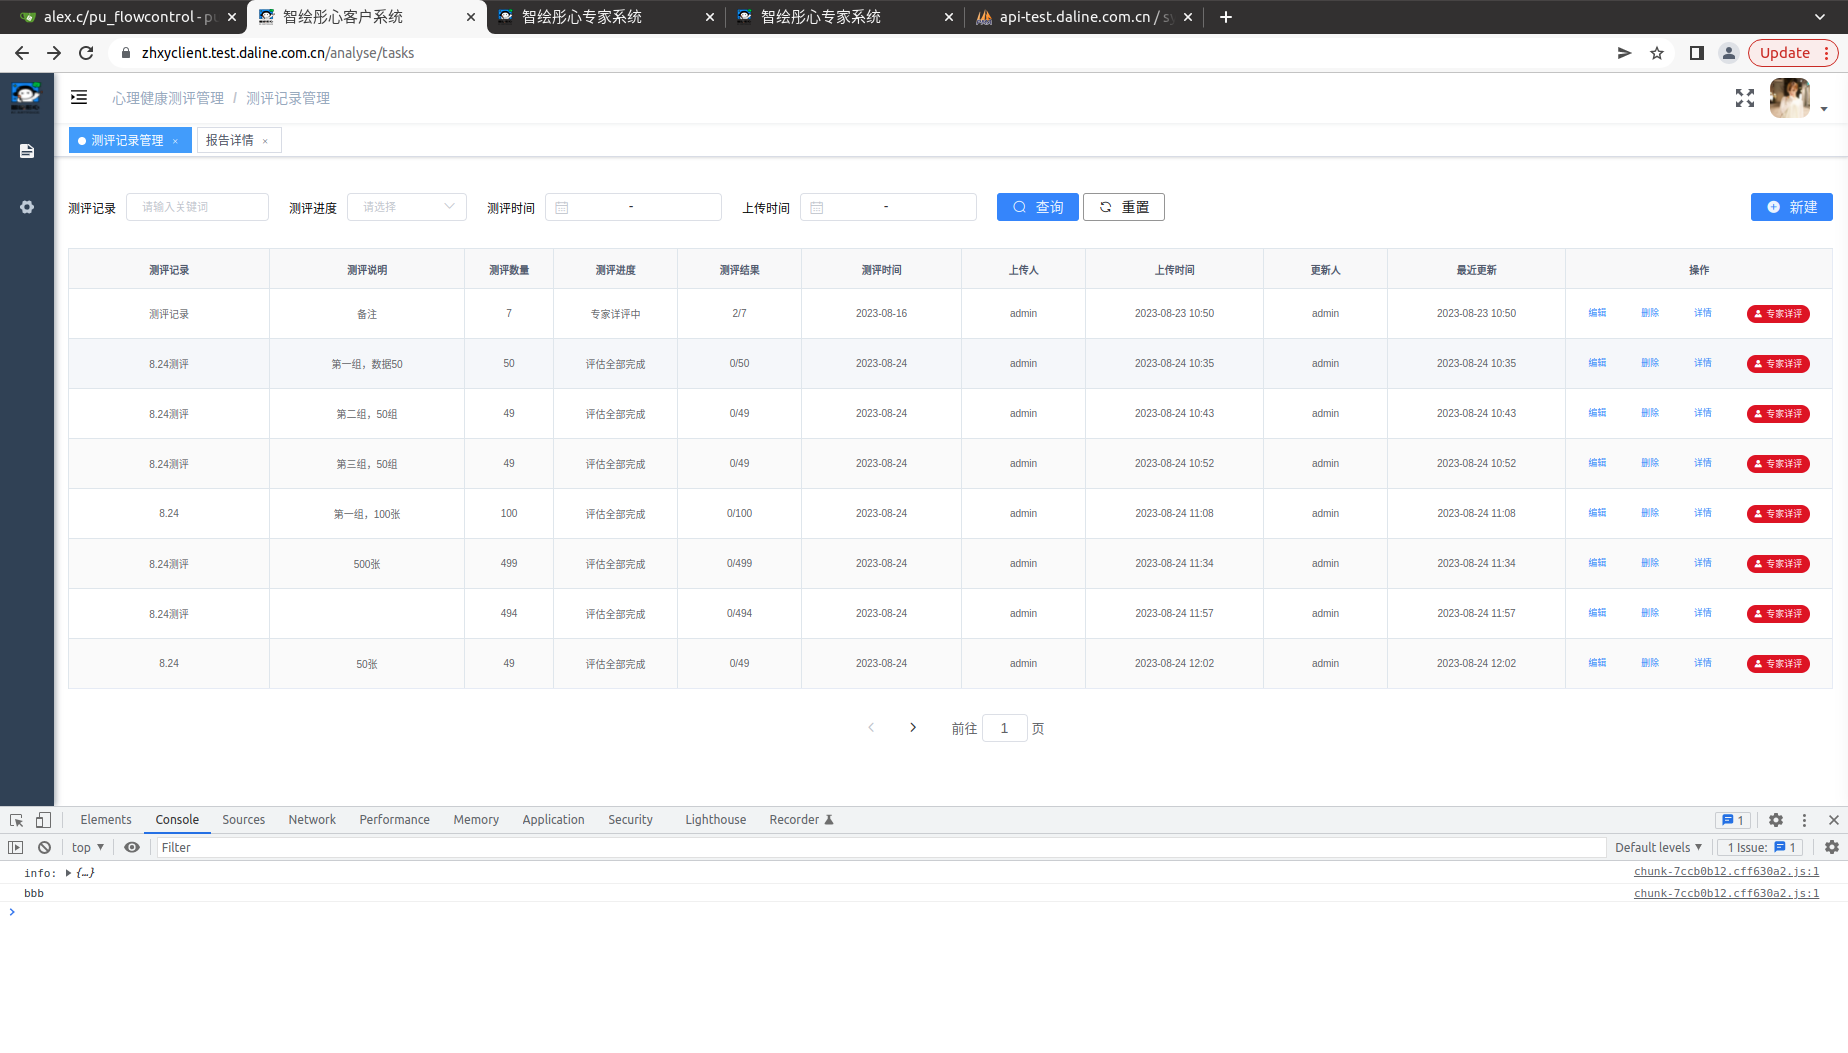Open the user avatar menu
This screenshot has width=1848, height=1053.
click(x=1789, y=98)
